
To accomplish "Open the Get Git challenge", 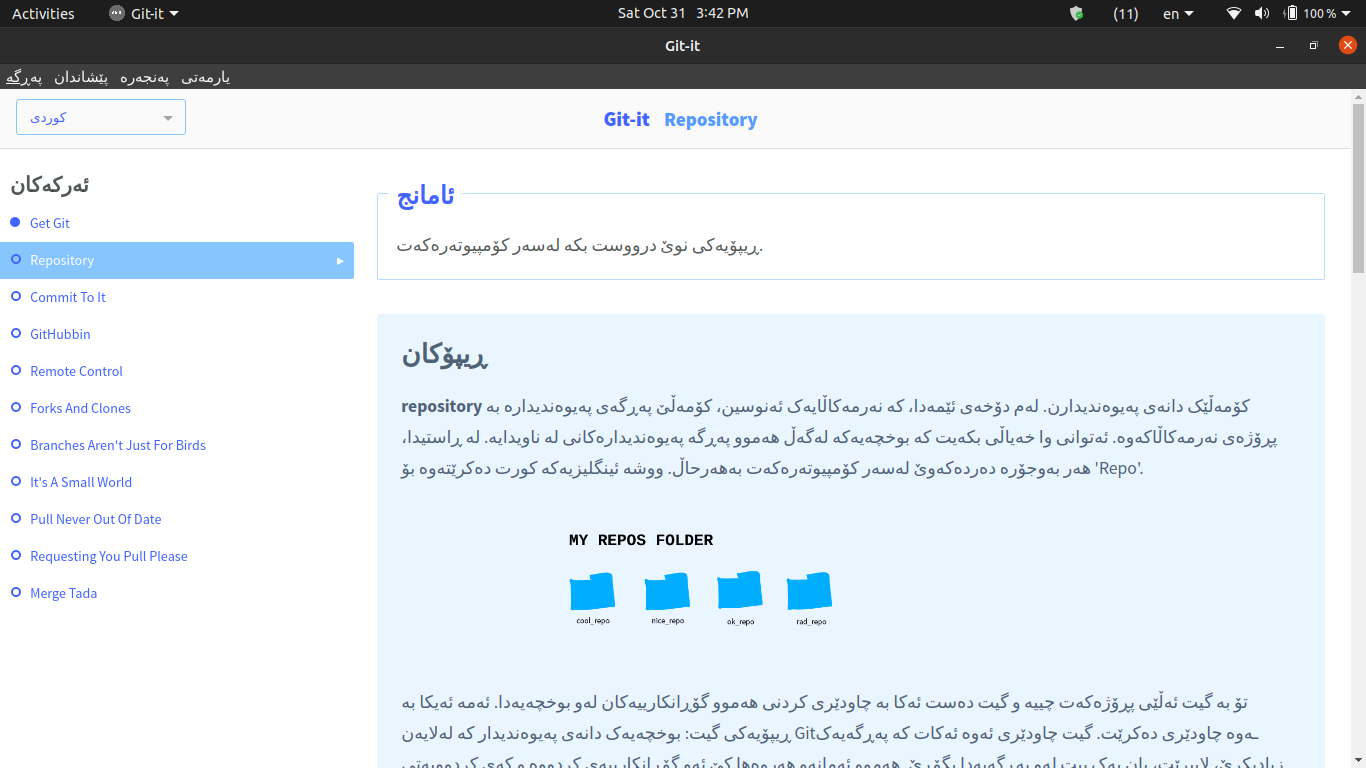I will [x=50, y=223].
